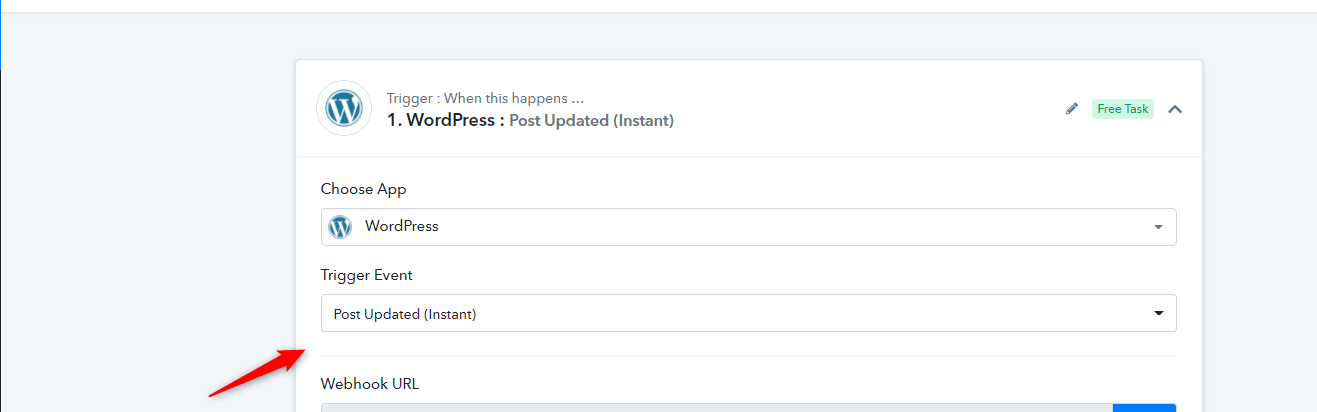Viewport: 1317px width, 412px height.
Task: Click 'Post Updated (Instant)' text in step header
Action: click(x=591, y=121)
